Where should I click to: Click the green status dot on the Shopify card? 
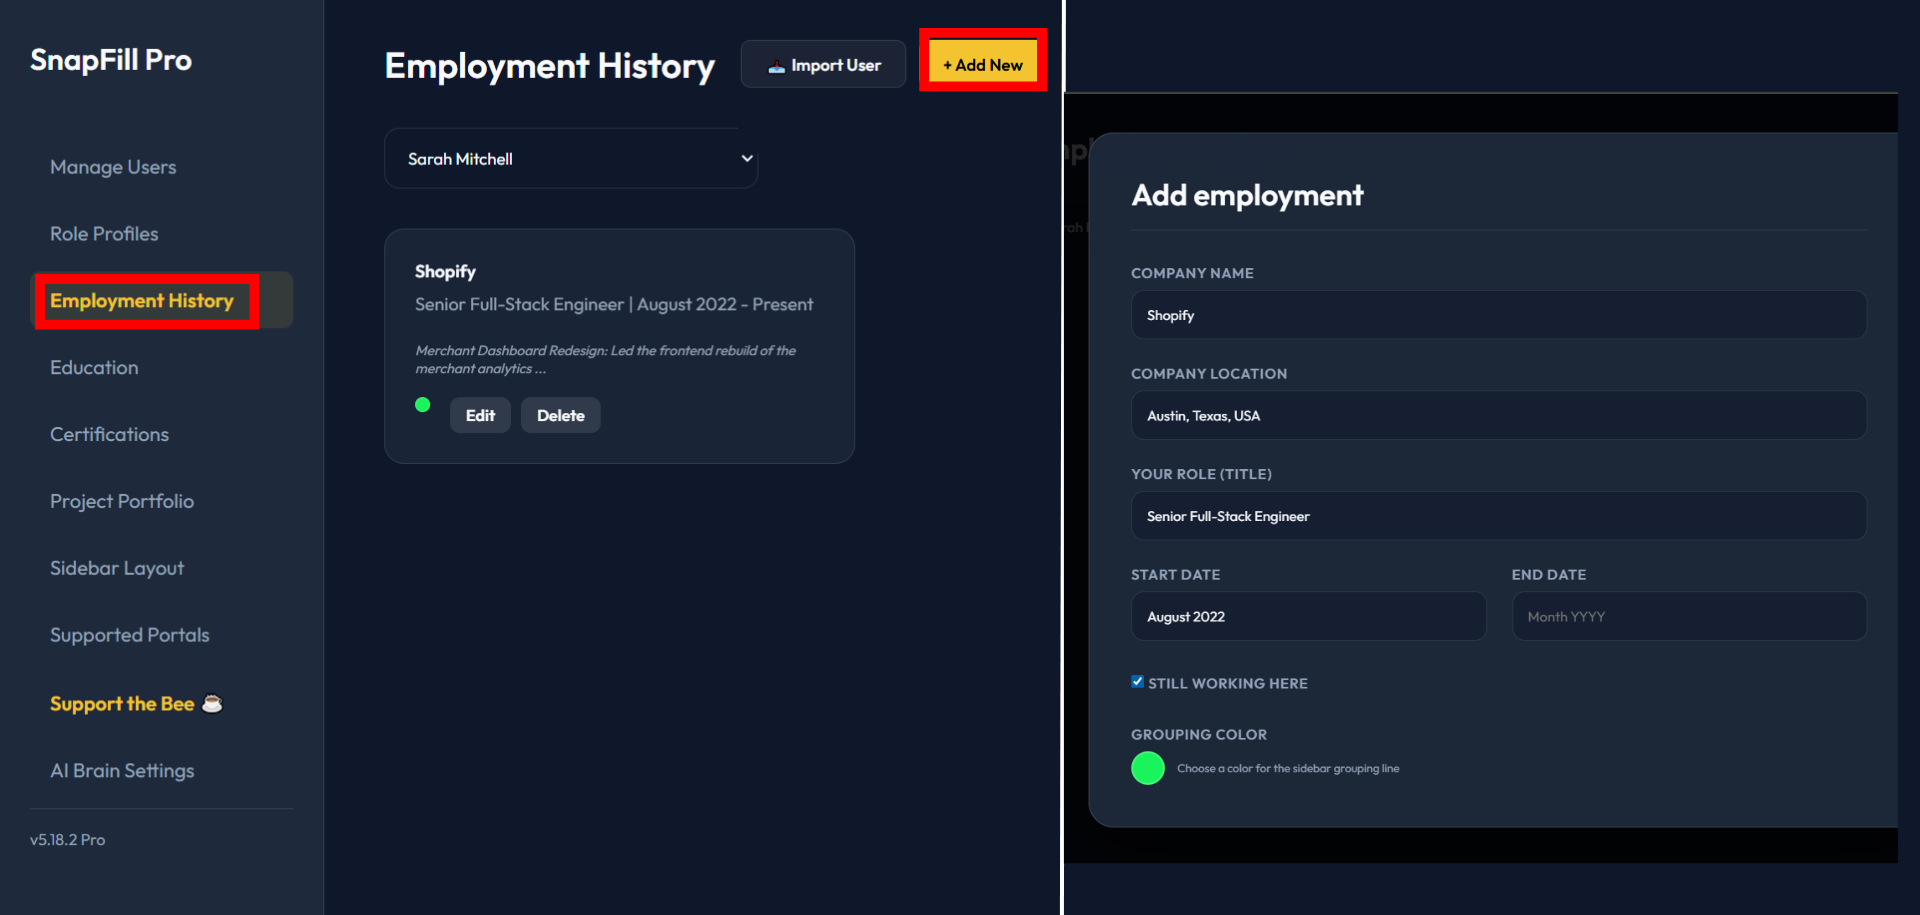423,404
